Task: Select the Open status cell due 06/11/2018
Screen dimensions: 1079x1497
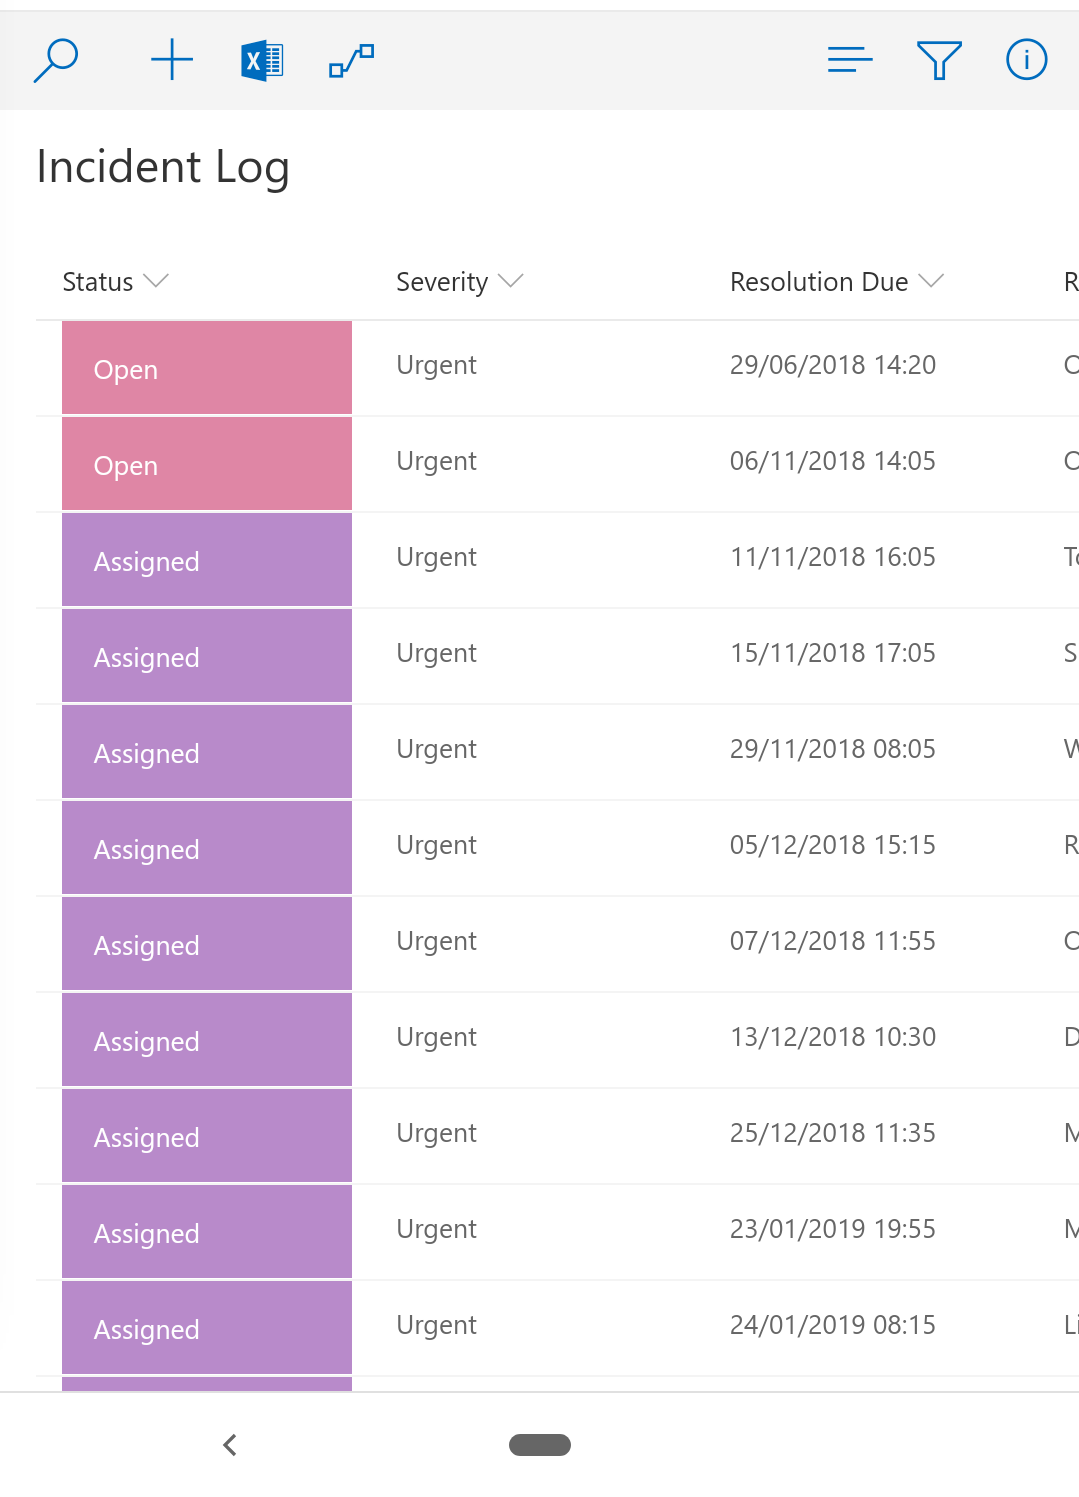Action: 206,464
